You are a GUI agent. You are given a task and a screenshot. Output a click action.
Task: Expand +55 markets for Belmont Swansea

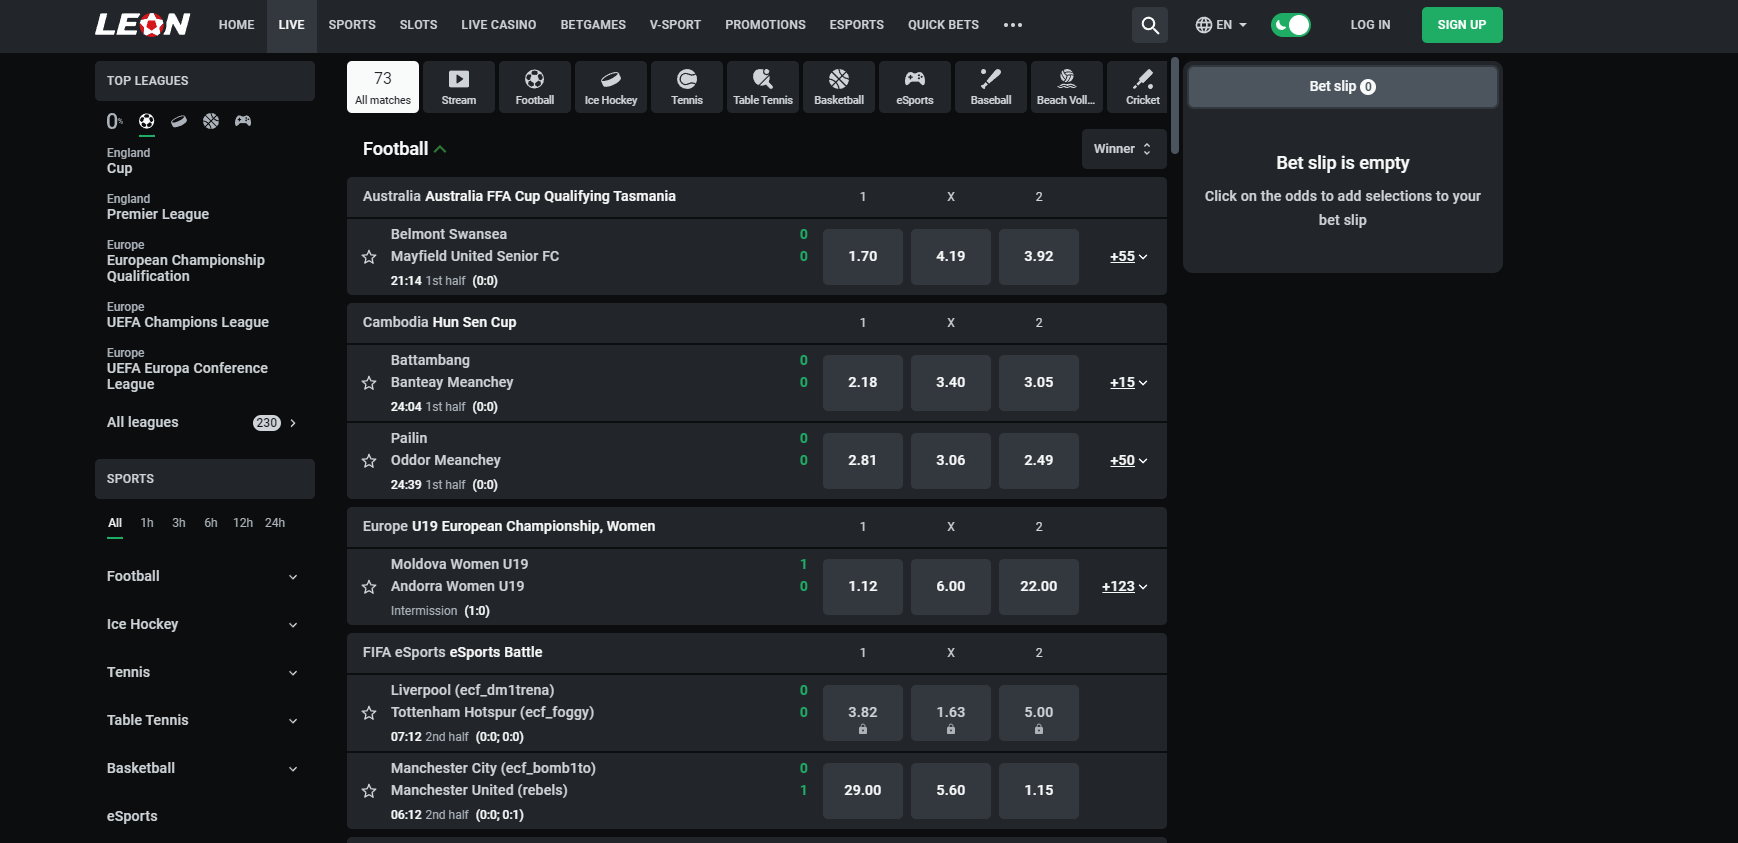1129,257
